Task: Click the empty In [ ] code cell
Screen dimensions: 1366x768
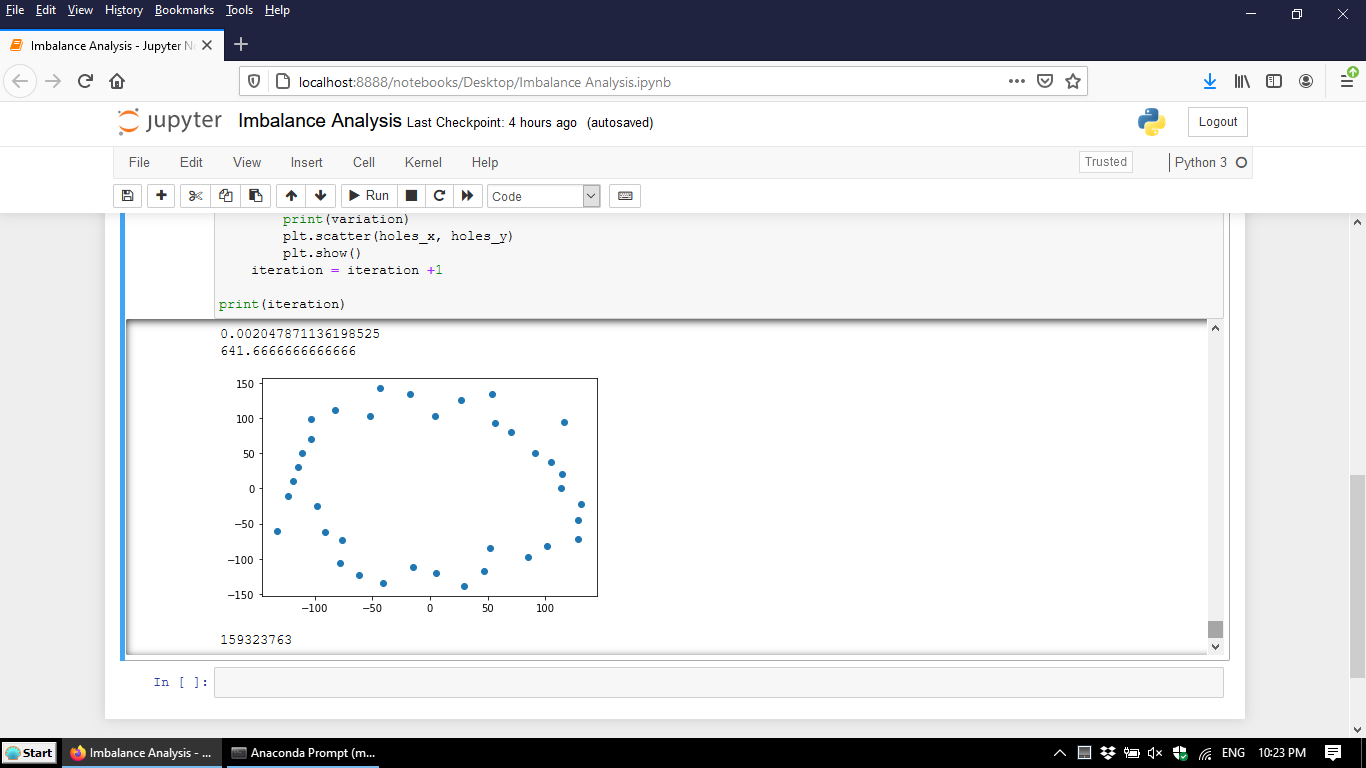Action: 718,682
